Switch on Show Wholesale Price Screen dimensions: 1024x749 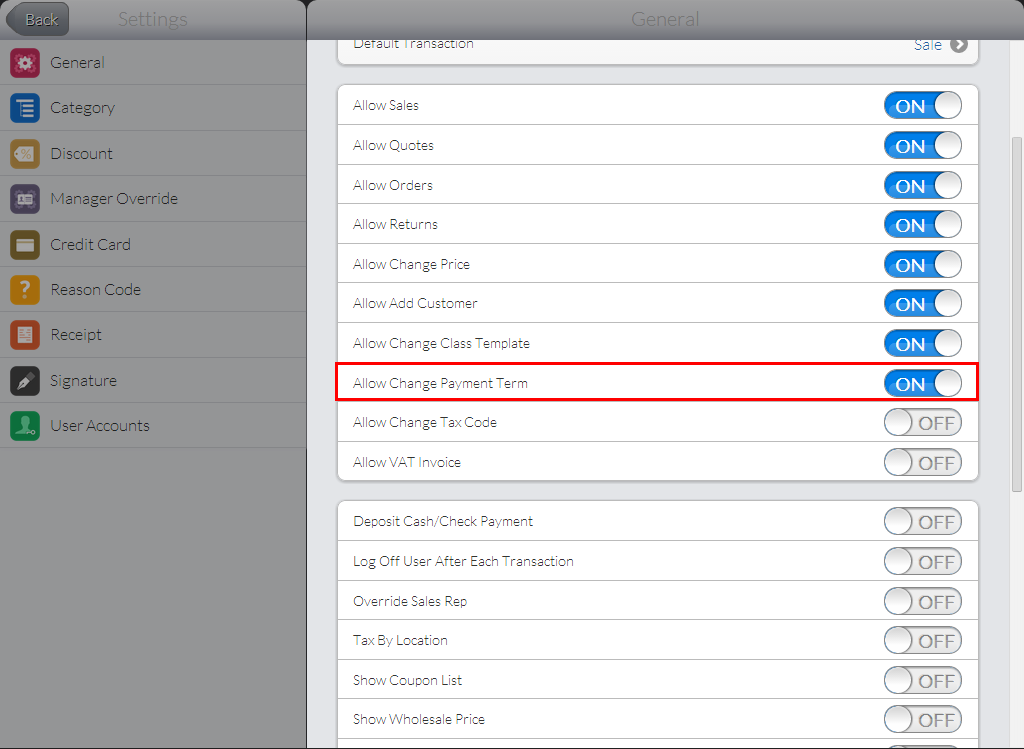(x=923, y=720)
